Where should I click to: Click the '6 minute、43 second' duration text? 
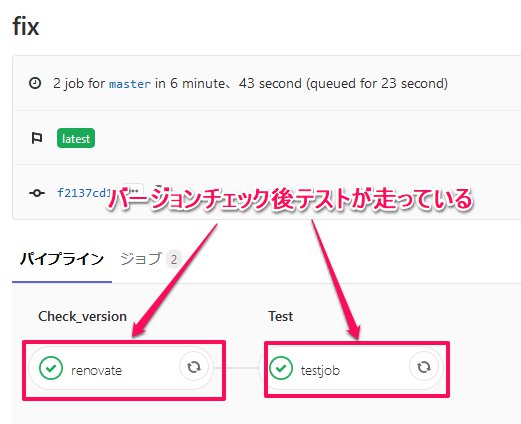tap(235, 83)
